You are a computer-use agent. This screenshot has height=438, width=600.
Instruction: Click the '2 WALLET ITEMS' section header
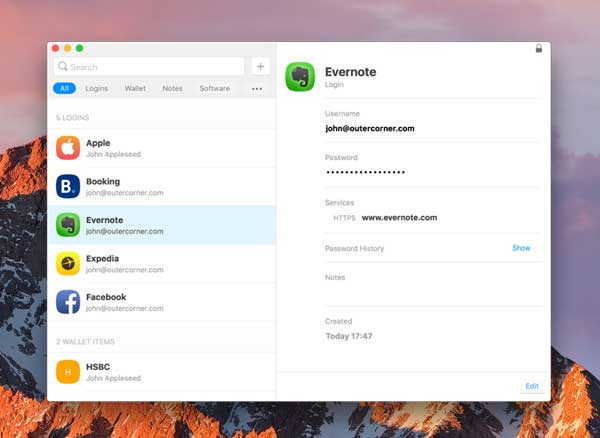click(x=85, y=342)
